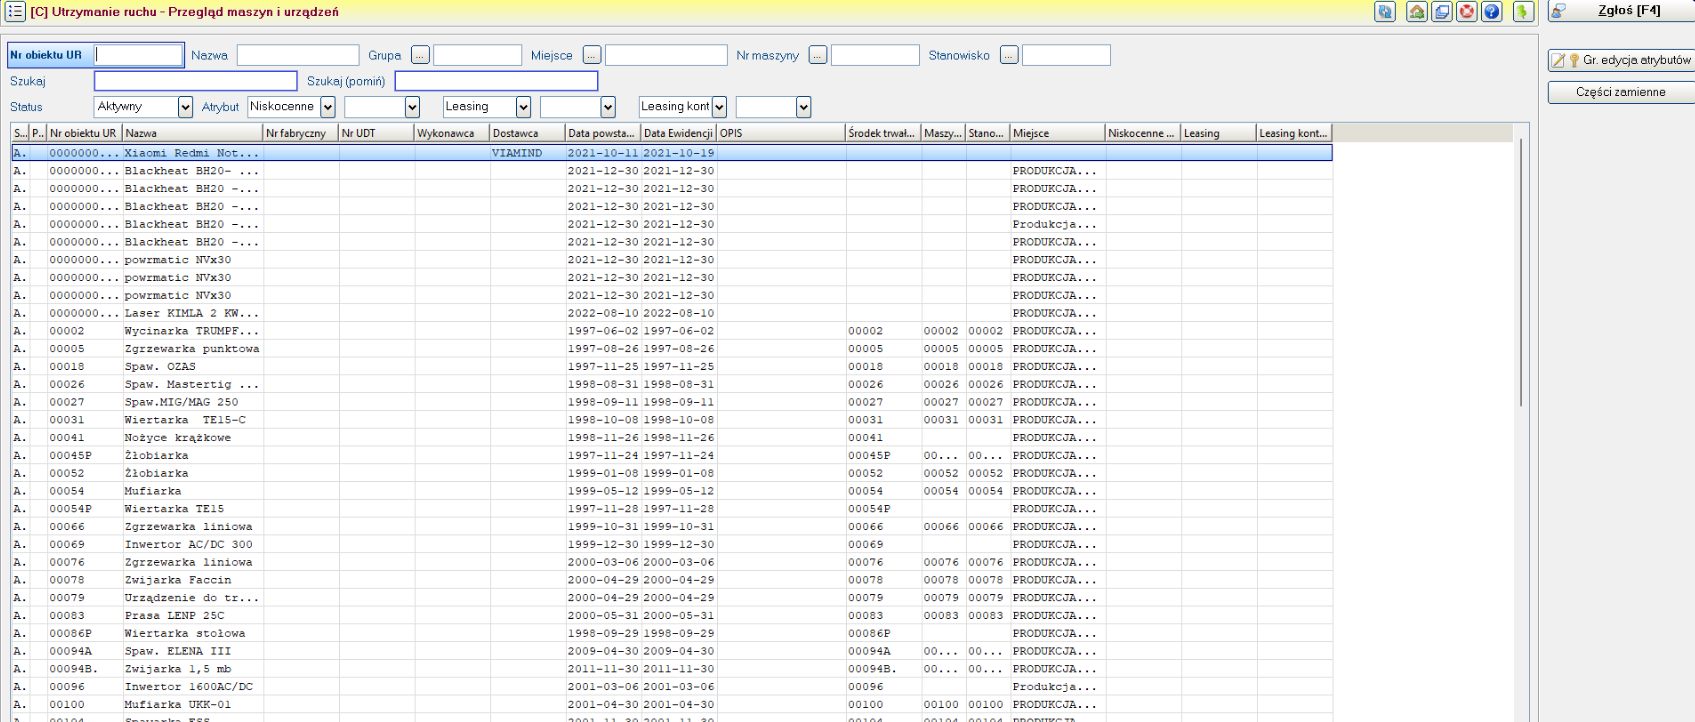Click the Leasing kont... column header
This screenshot has width=1695, height=722.
[1294, 133]
